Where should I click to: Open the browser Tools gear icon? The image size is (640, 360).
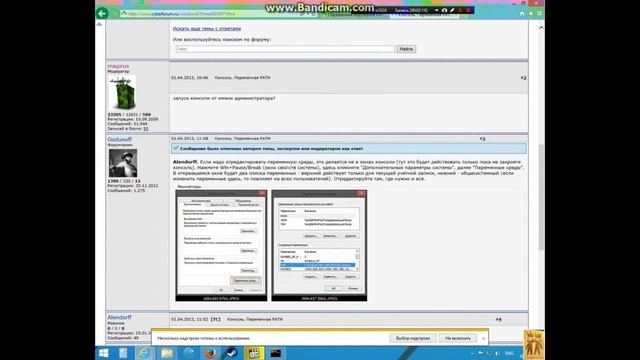(539, 13)
